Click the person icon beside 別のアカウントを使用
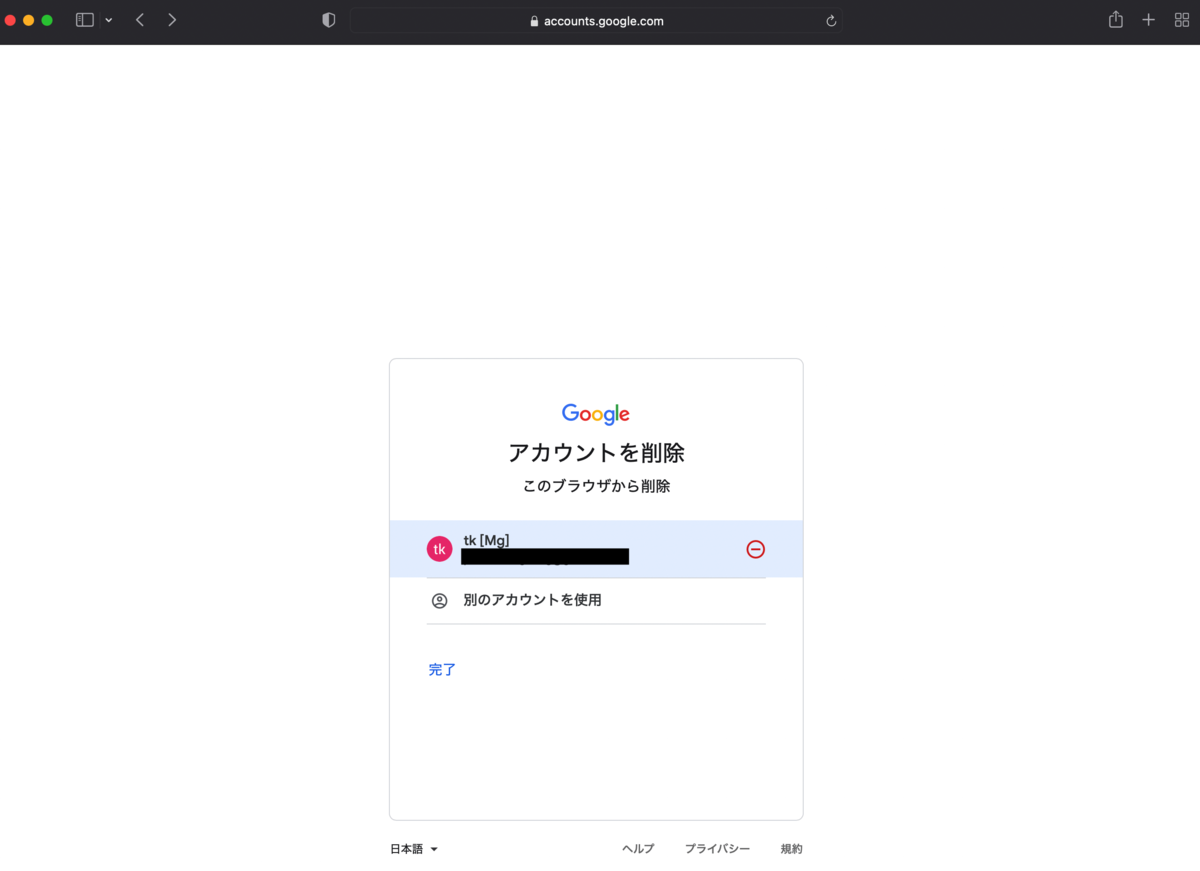1200x871 pixels. tap(438, 600)
